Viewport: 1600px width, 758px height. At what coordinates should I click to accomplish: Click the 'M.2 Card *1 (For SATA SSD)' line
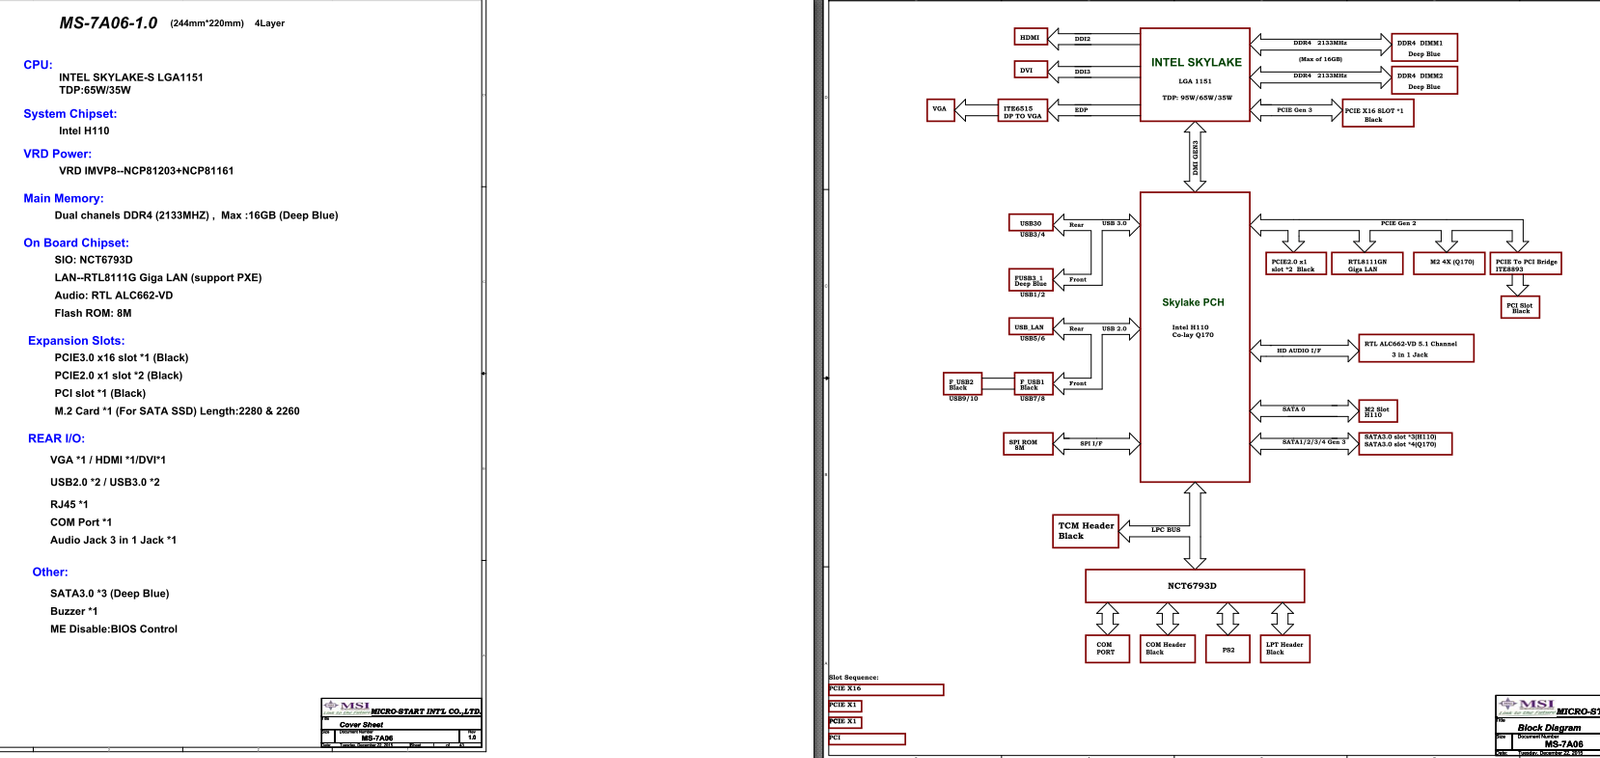tap(177, 411)
